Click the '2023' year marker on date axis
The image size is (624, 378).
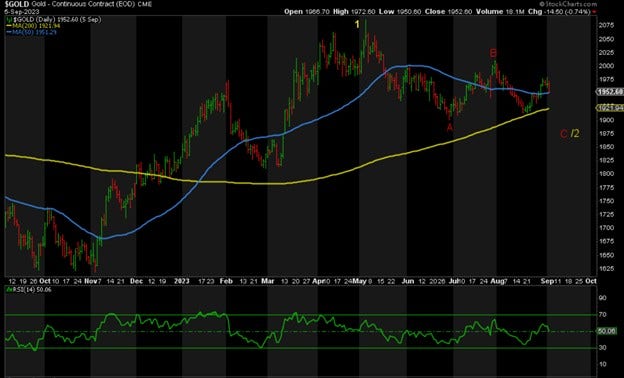tap(182, 281)
